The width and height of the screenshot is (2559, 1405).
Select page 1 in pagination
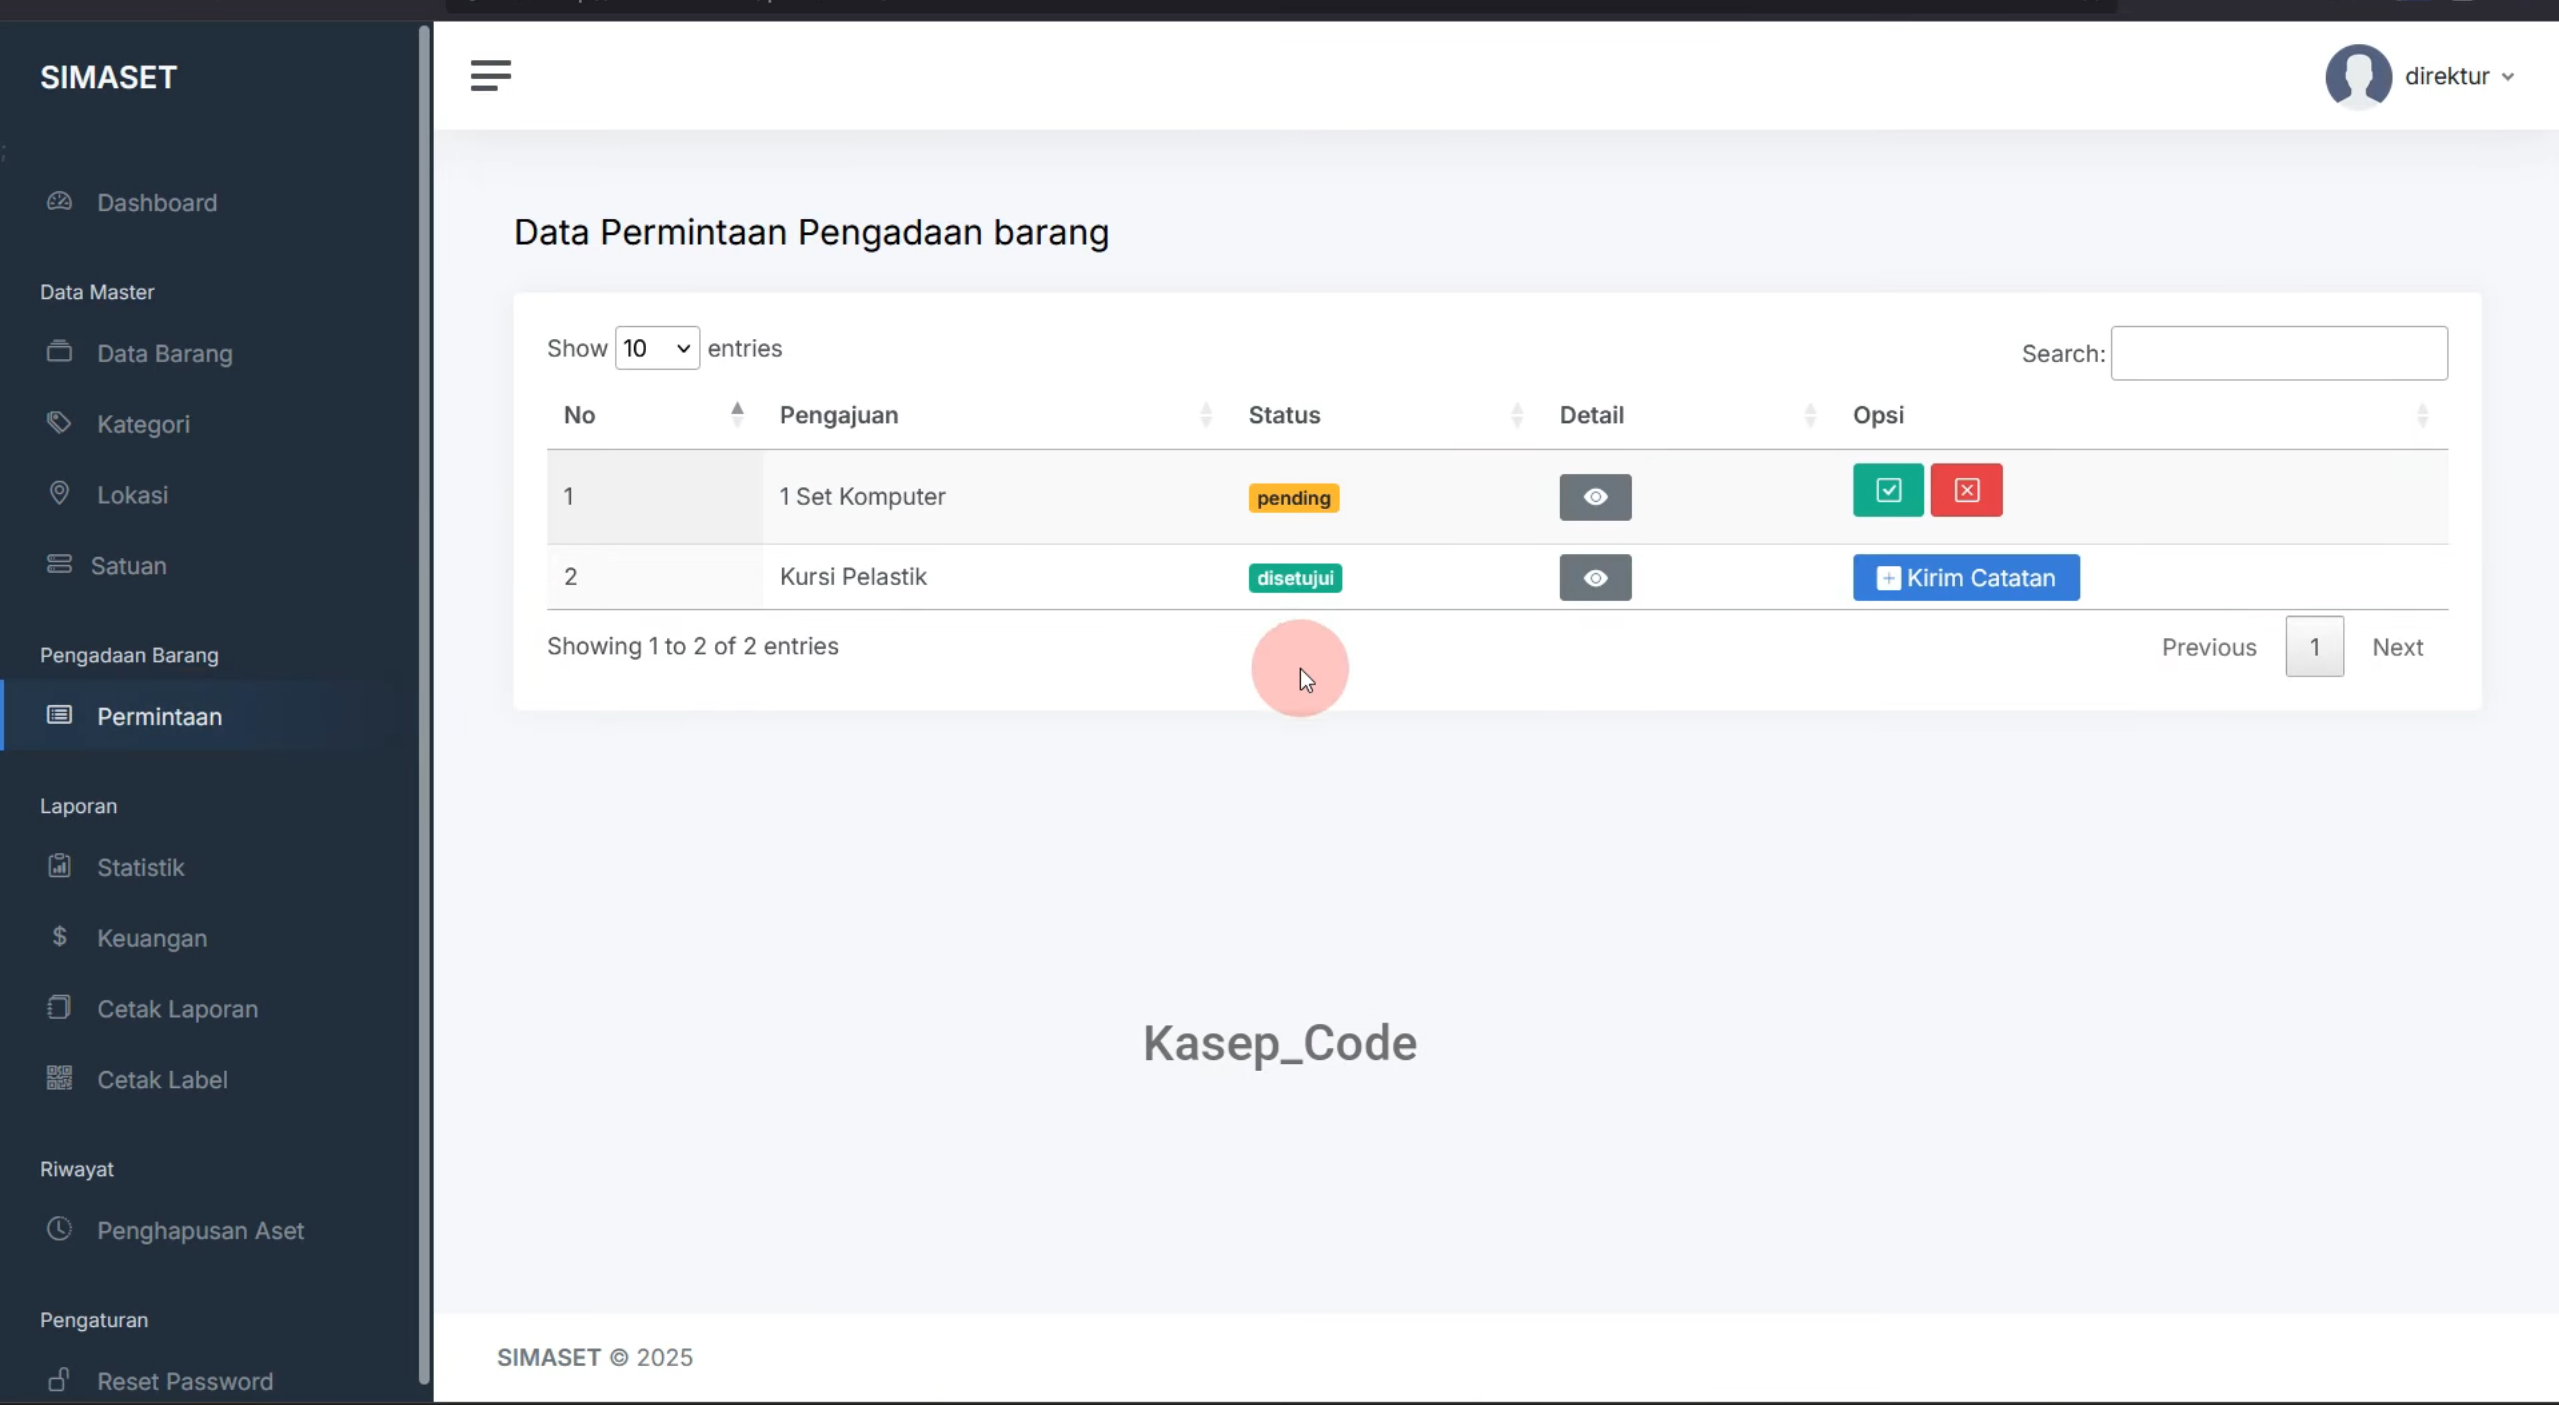(2314, 647)
